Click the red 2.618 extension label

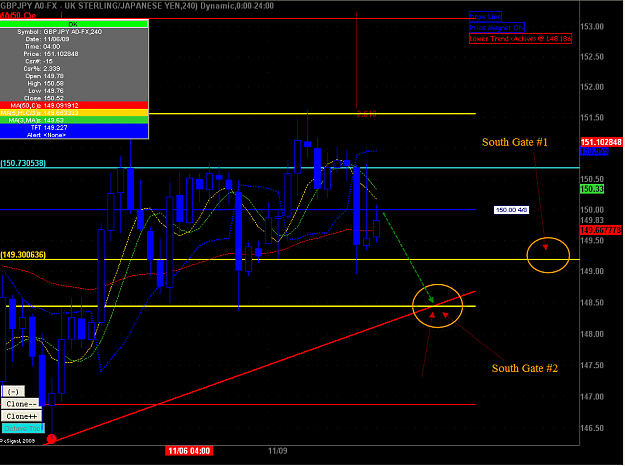366,114
